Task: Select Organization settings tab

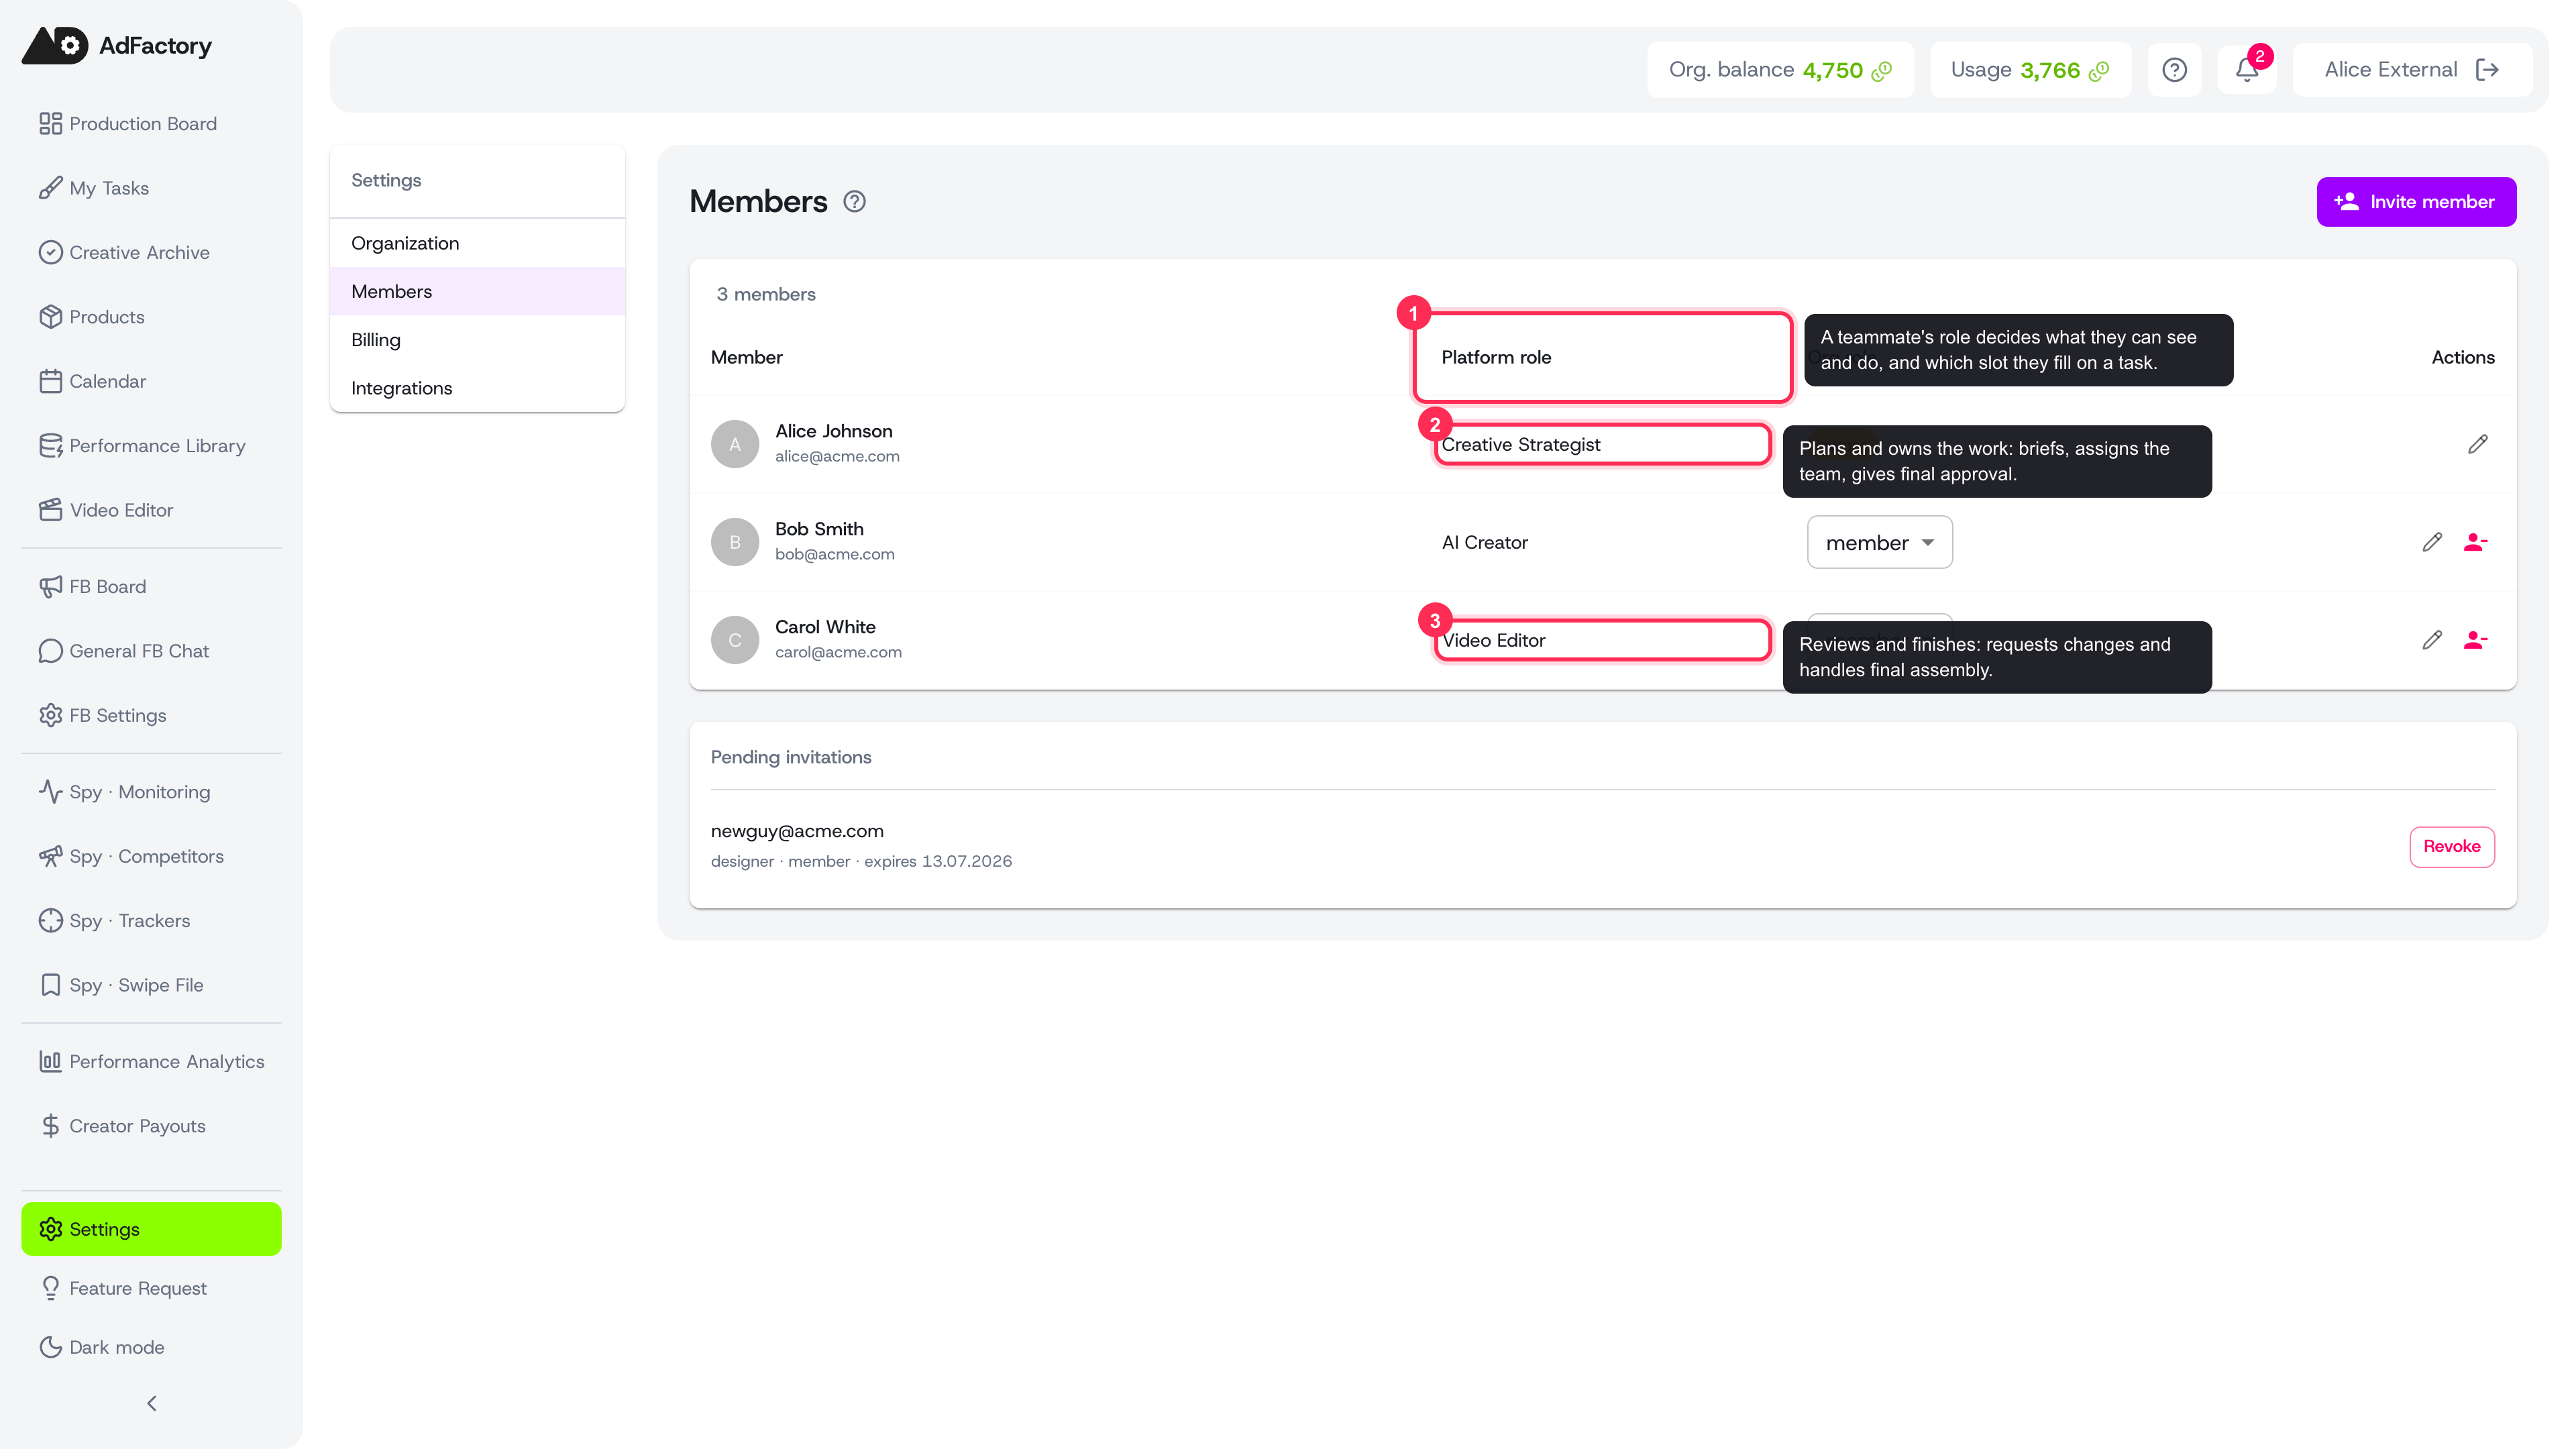Action: [x=477, y=243]
